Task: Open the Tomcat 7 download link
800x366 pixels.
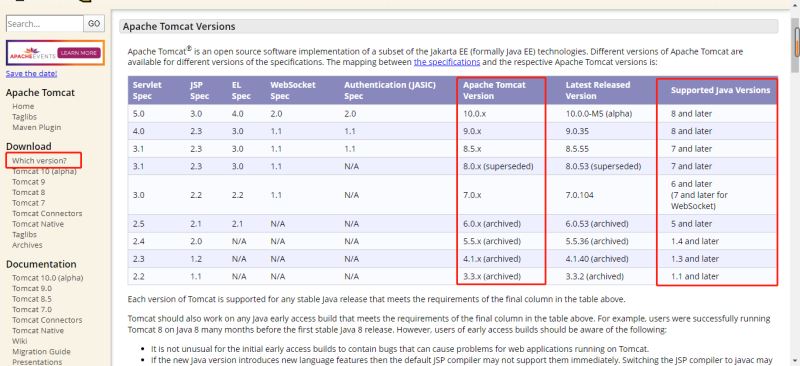Action: (x=29, y=203)
